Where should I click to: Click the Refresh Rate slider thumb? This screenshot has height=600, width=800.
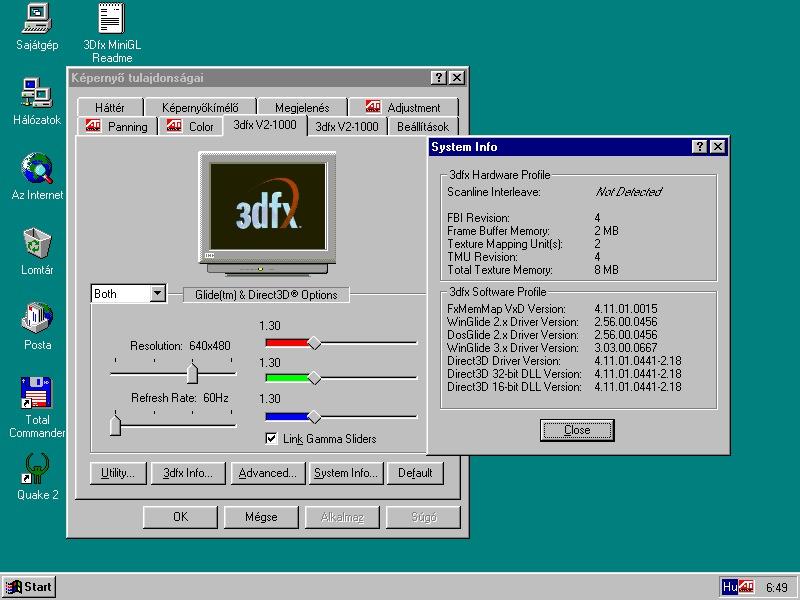115,424
